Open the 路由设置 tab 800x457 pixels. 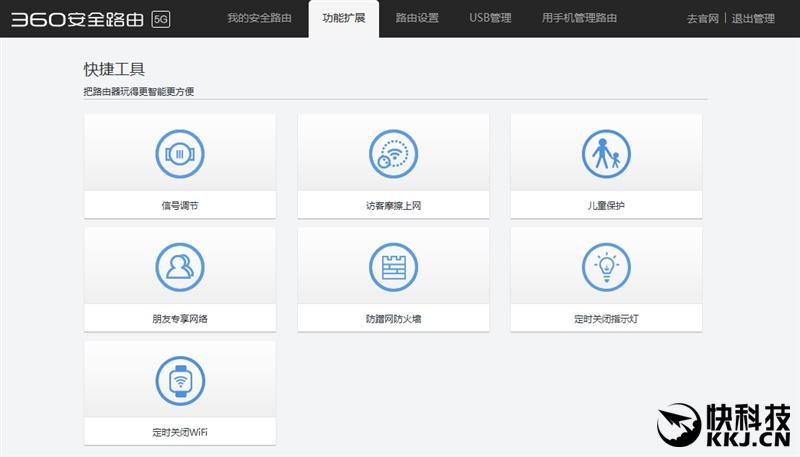click(x=417, y=18)
